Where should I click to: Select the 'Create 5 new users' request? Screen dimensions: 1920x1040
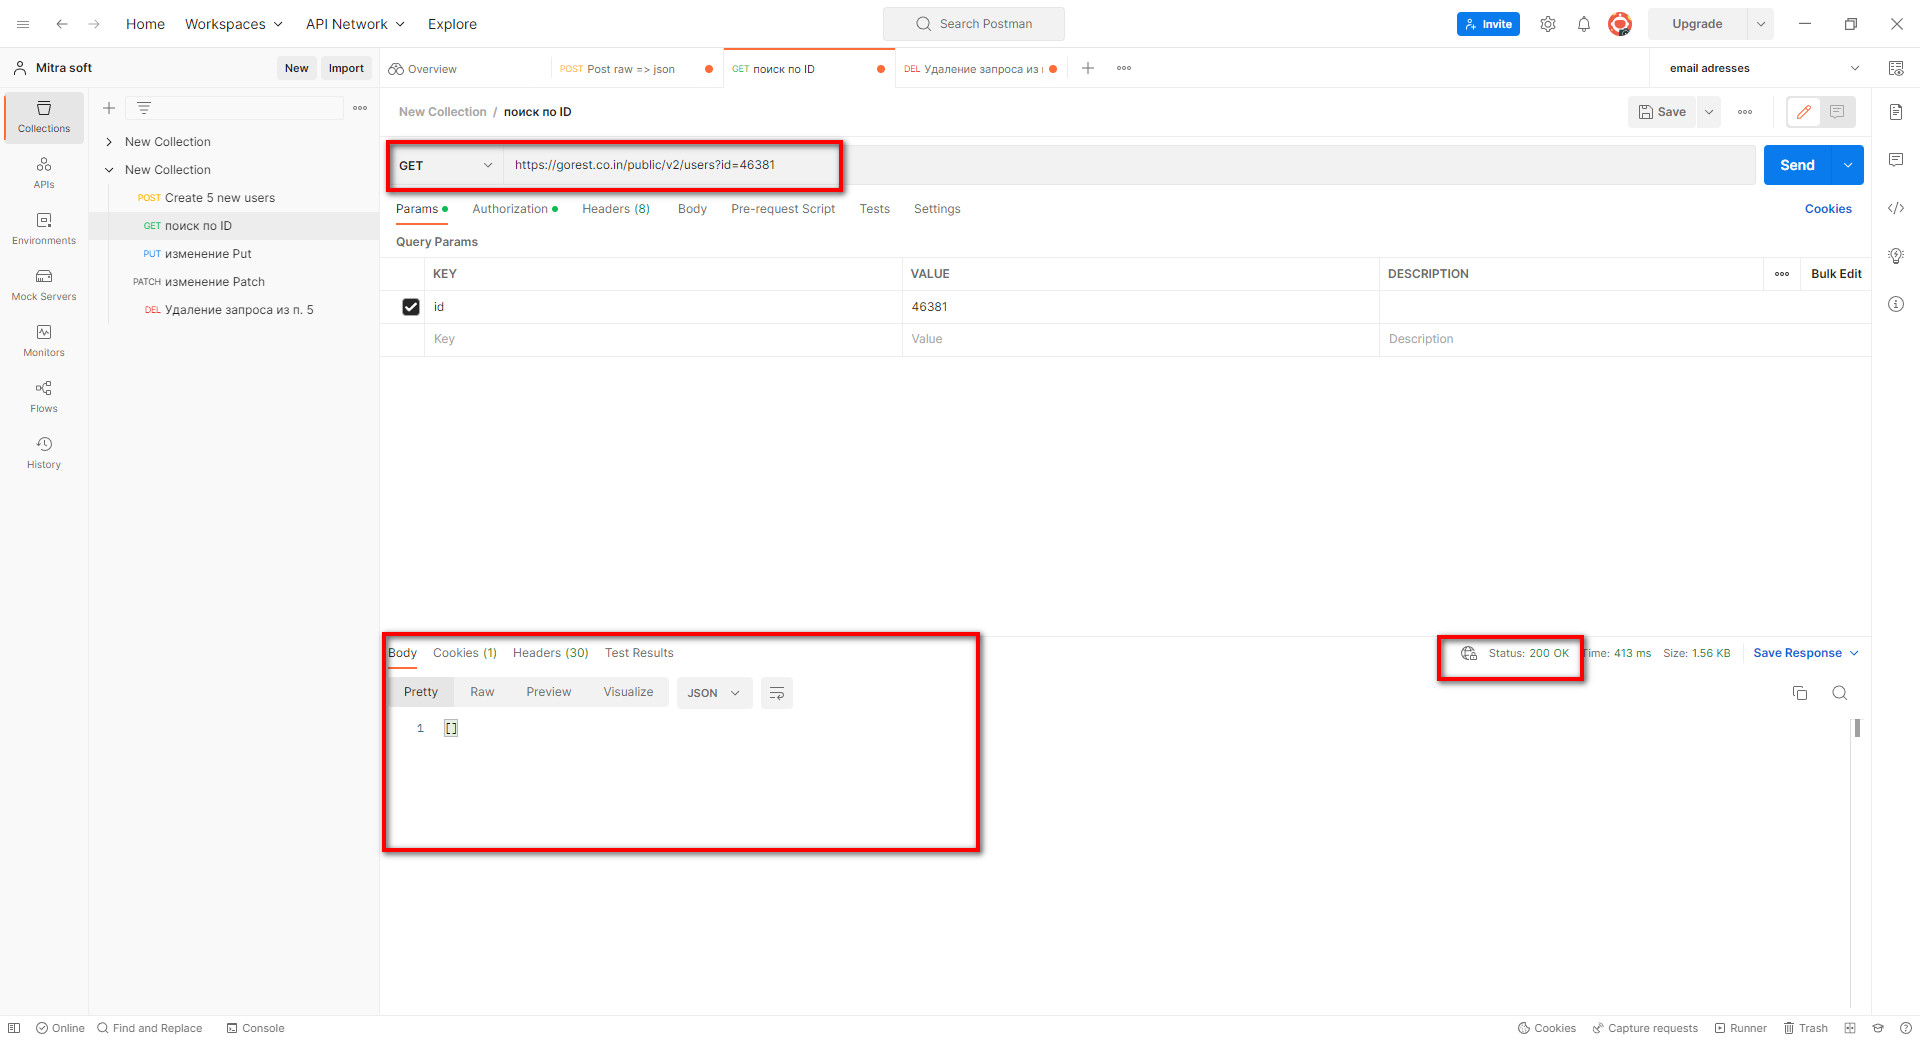pyautogui.click(x=220, y=198)
